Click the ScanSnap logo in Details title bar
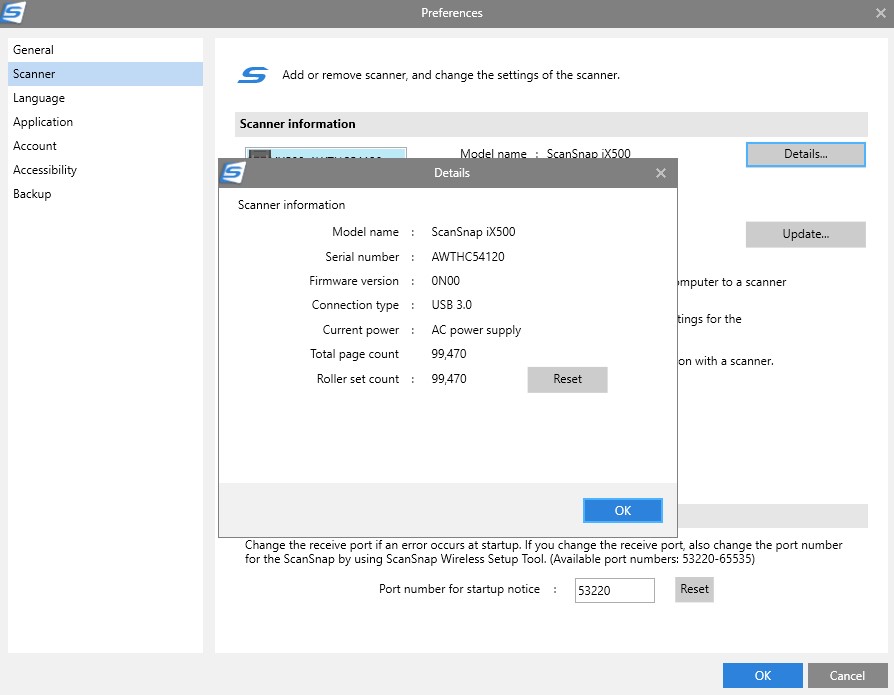The height and width of the screenshot is (695, 894). (x=233, y=172)
